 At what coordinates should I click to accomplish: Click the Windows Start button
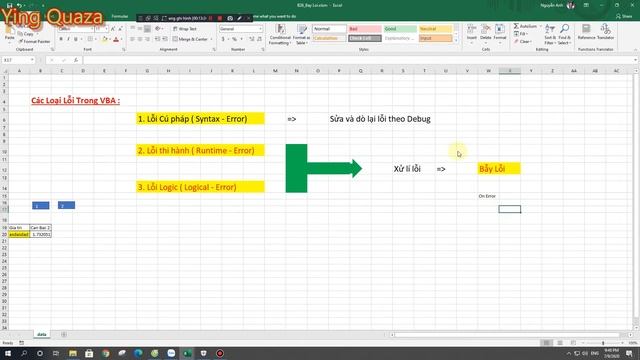tap(8, 353)
